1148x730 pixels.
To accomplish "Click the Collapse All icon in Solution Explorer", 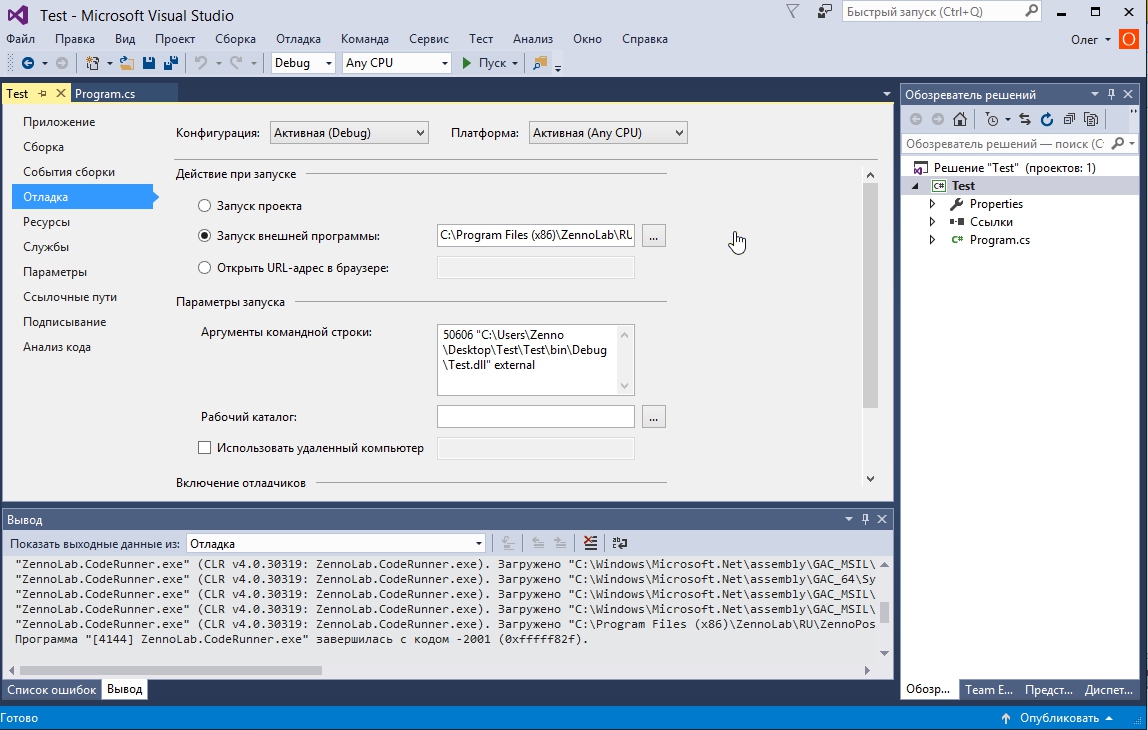I will (1069, 119).
